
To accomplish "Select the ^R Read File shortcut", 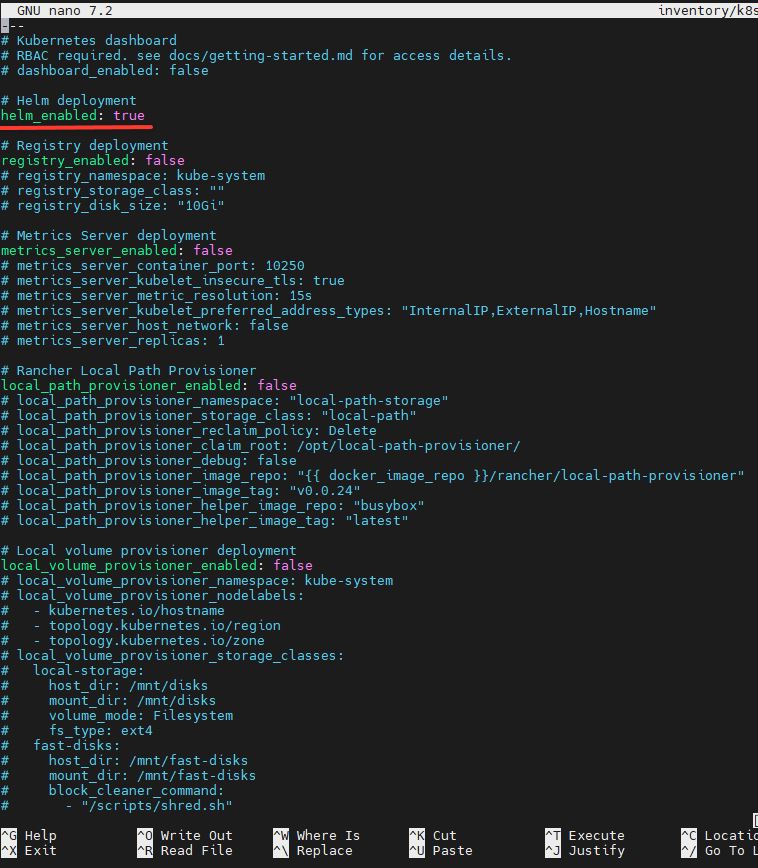I will (185, 850).
